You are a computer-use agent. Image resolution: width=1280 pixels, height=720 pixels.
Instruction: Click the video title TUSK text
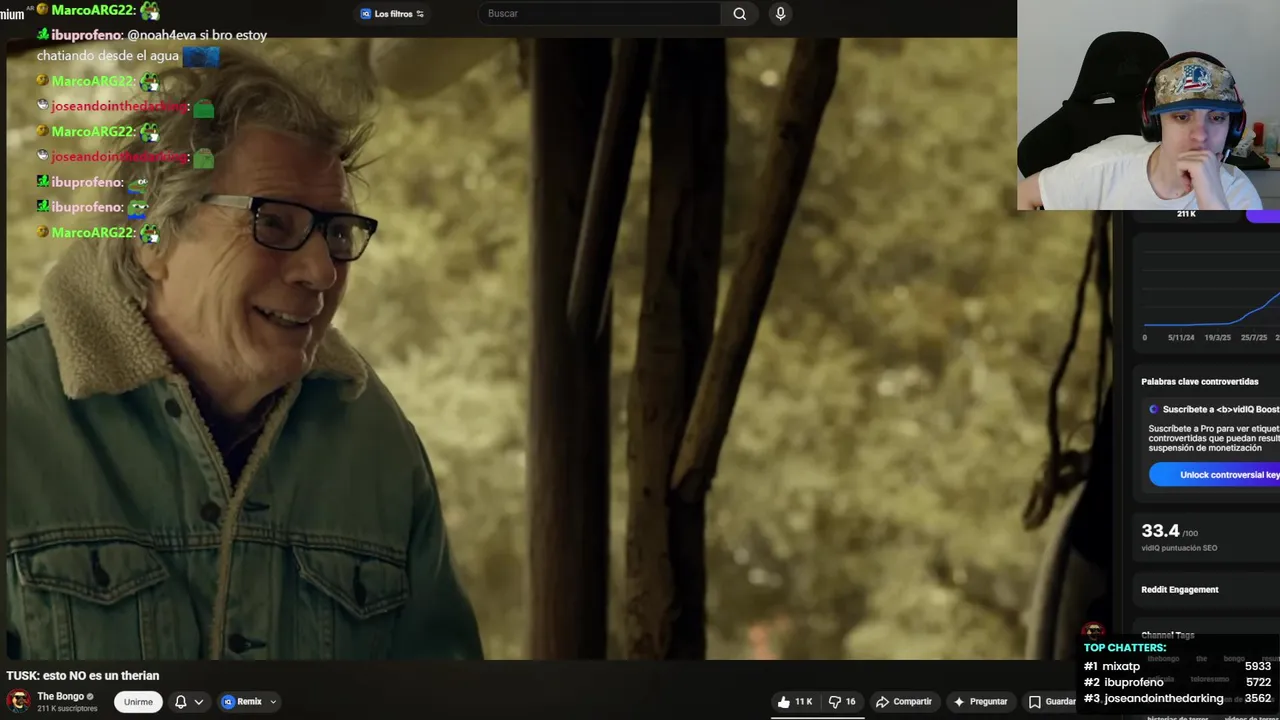tap(83, 676)
